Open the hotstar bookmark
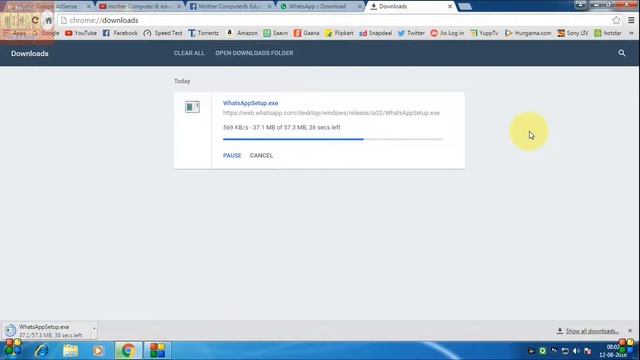 pyautogui.click(x=608, y=33)
